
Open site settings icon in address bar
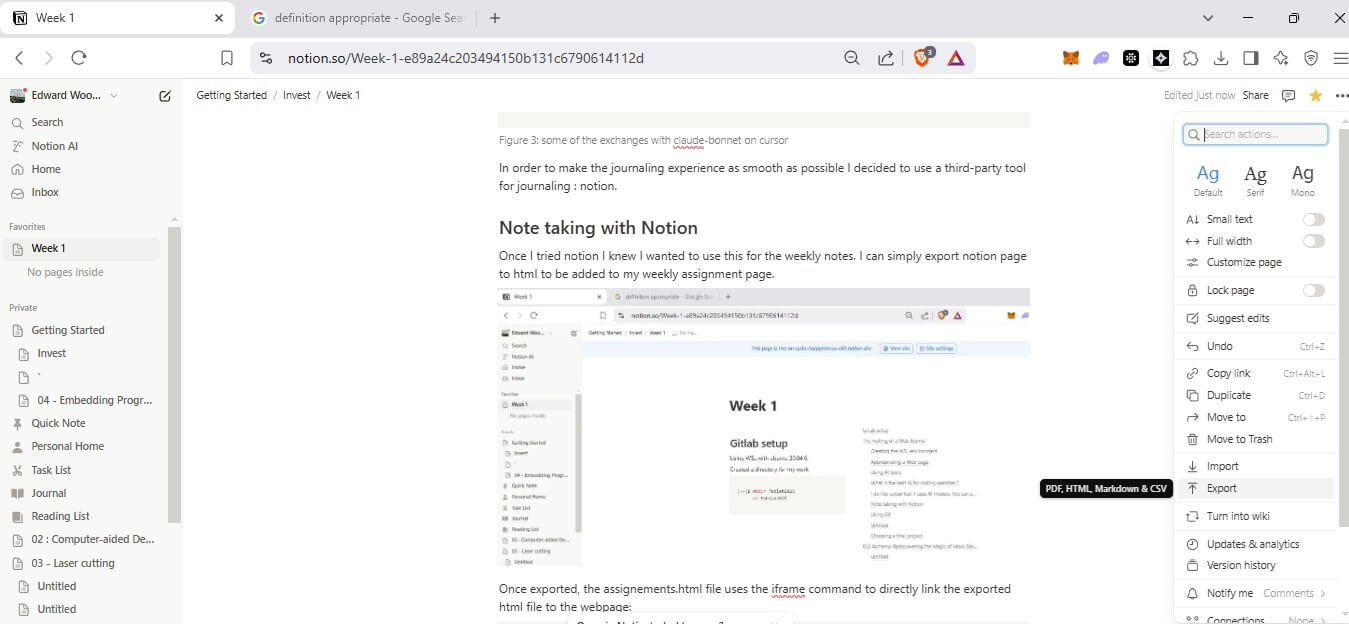tap(265, 58)
